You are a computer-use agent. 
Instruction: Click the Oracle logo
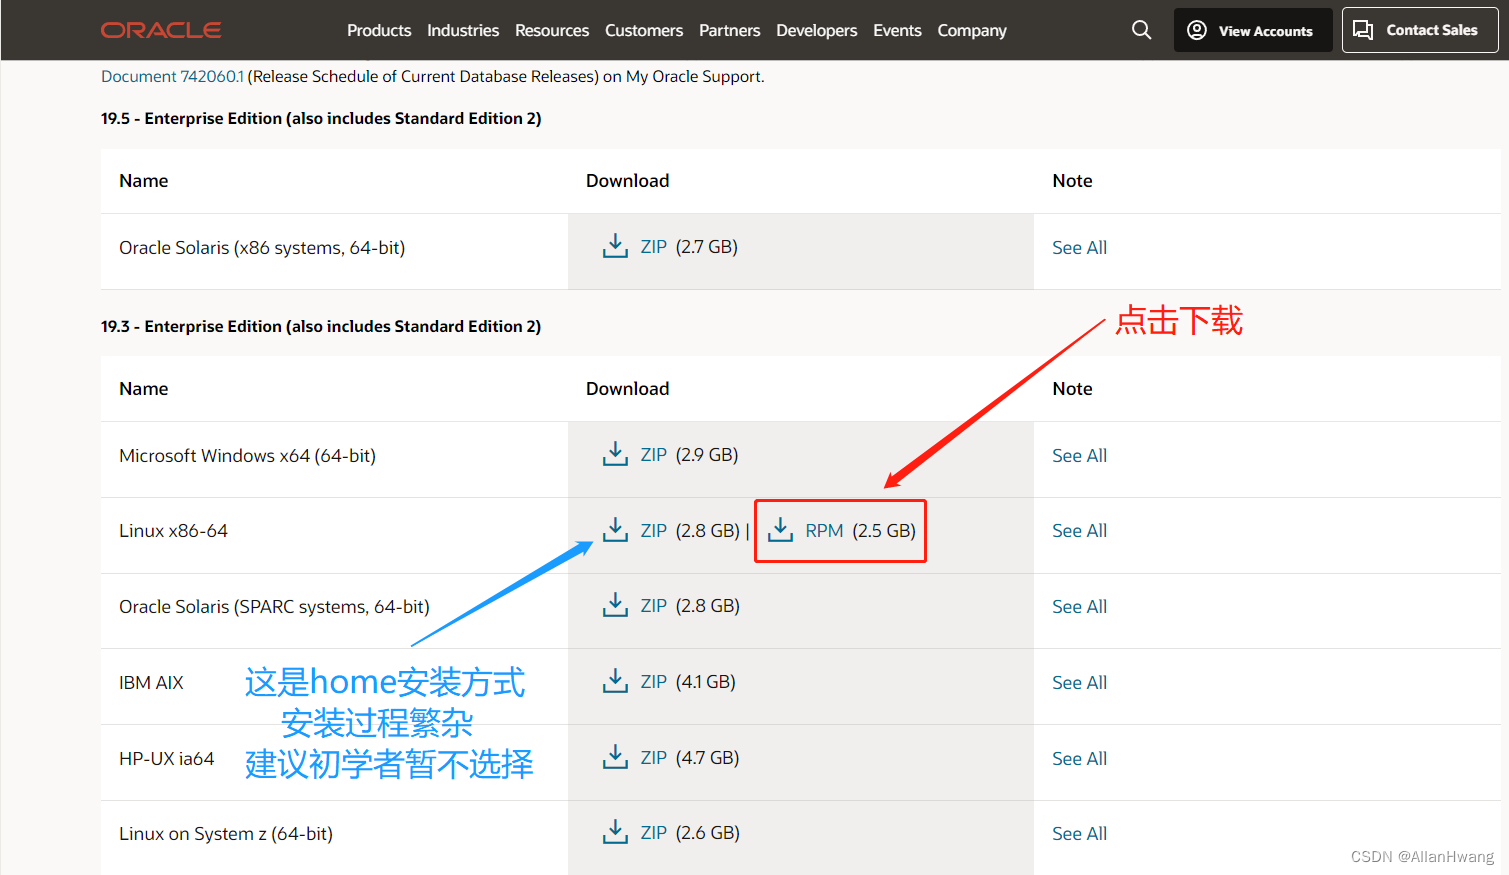point(161,30)
